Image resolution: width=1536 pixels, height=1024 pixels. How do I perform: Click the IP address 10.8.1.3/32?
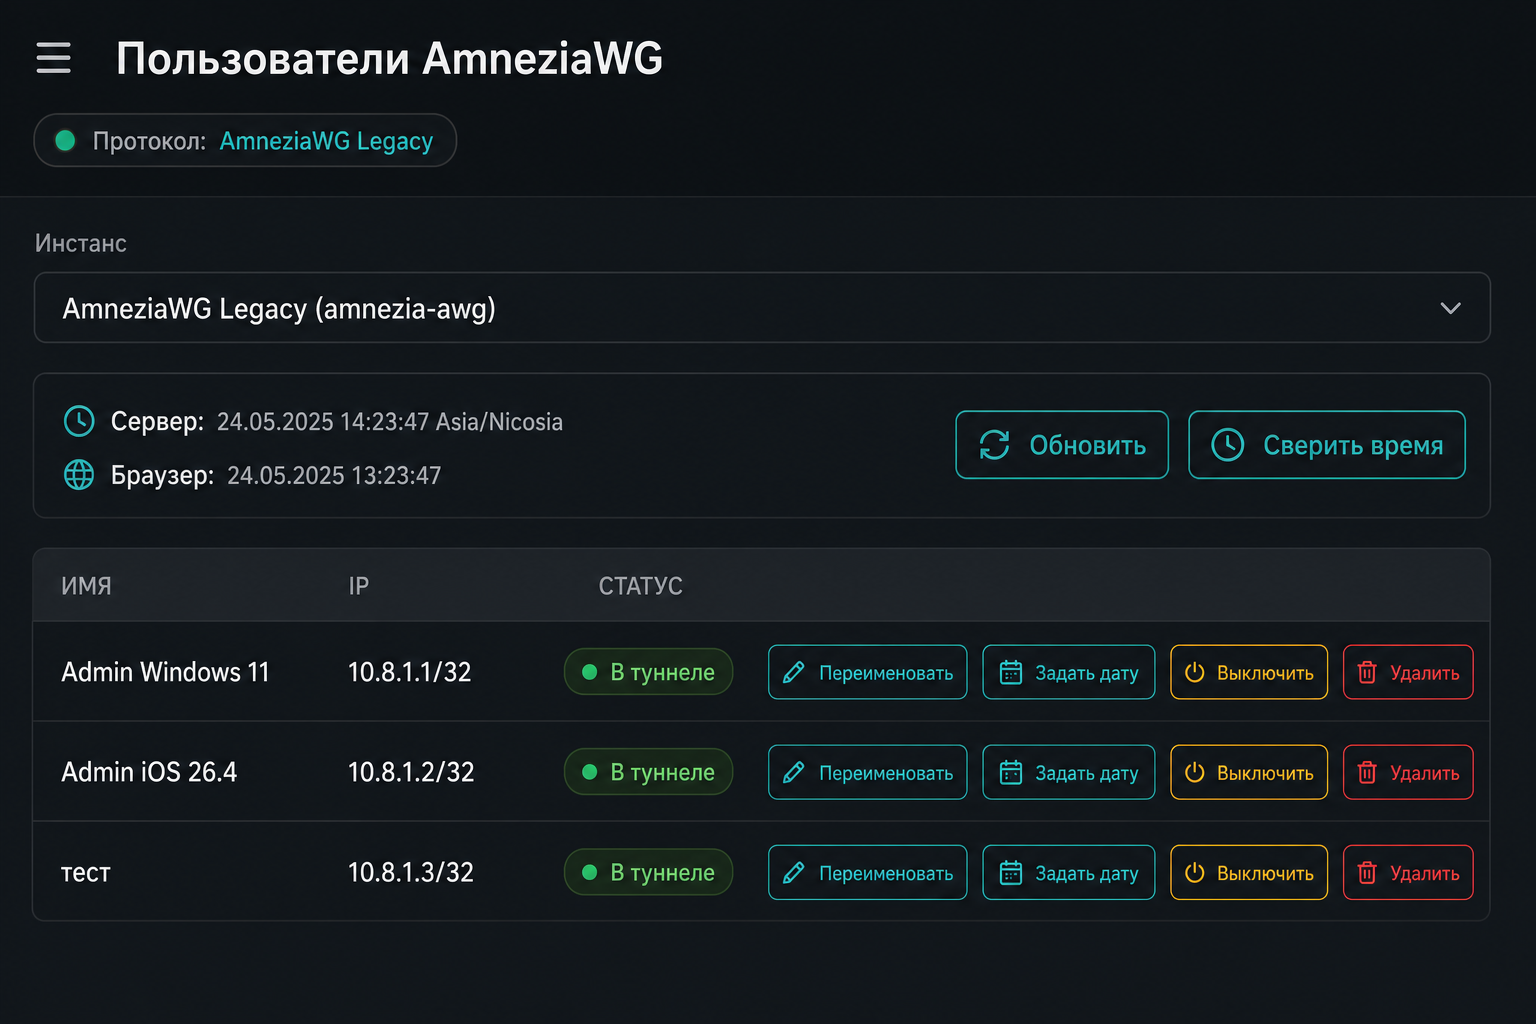click(x=410, y=872)
